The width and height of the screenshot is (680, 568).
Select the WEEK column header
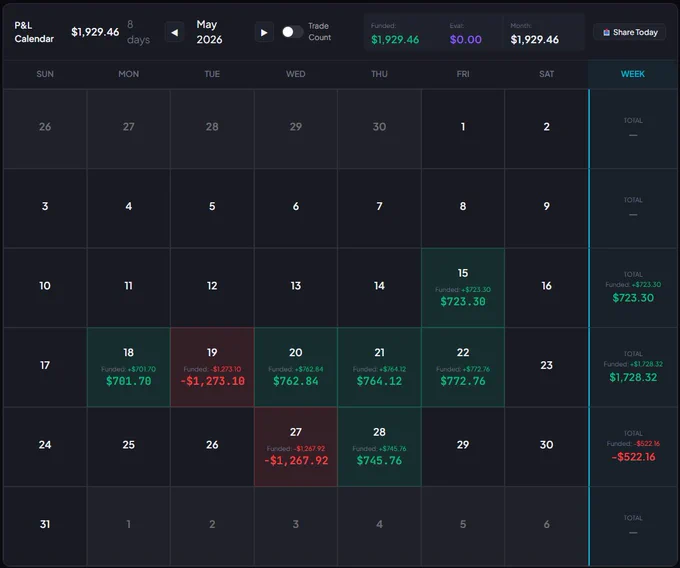tap(633, 74)
